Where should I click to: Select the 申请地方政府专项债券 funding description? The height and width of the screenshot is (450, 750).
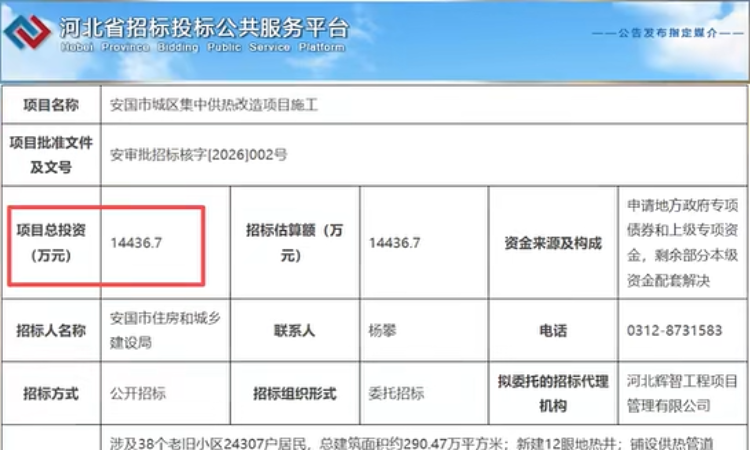pos(683,242)
